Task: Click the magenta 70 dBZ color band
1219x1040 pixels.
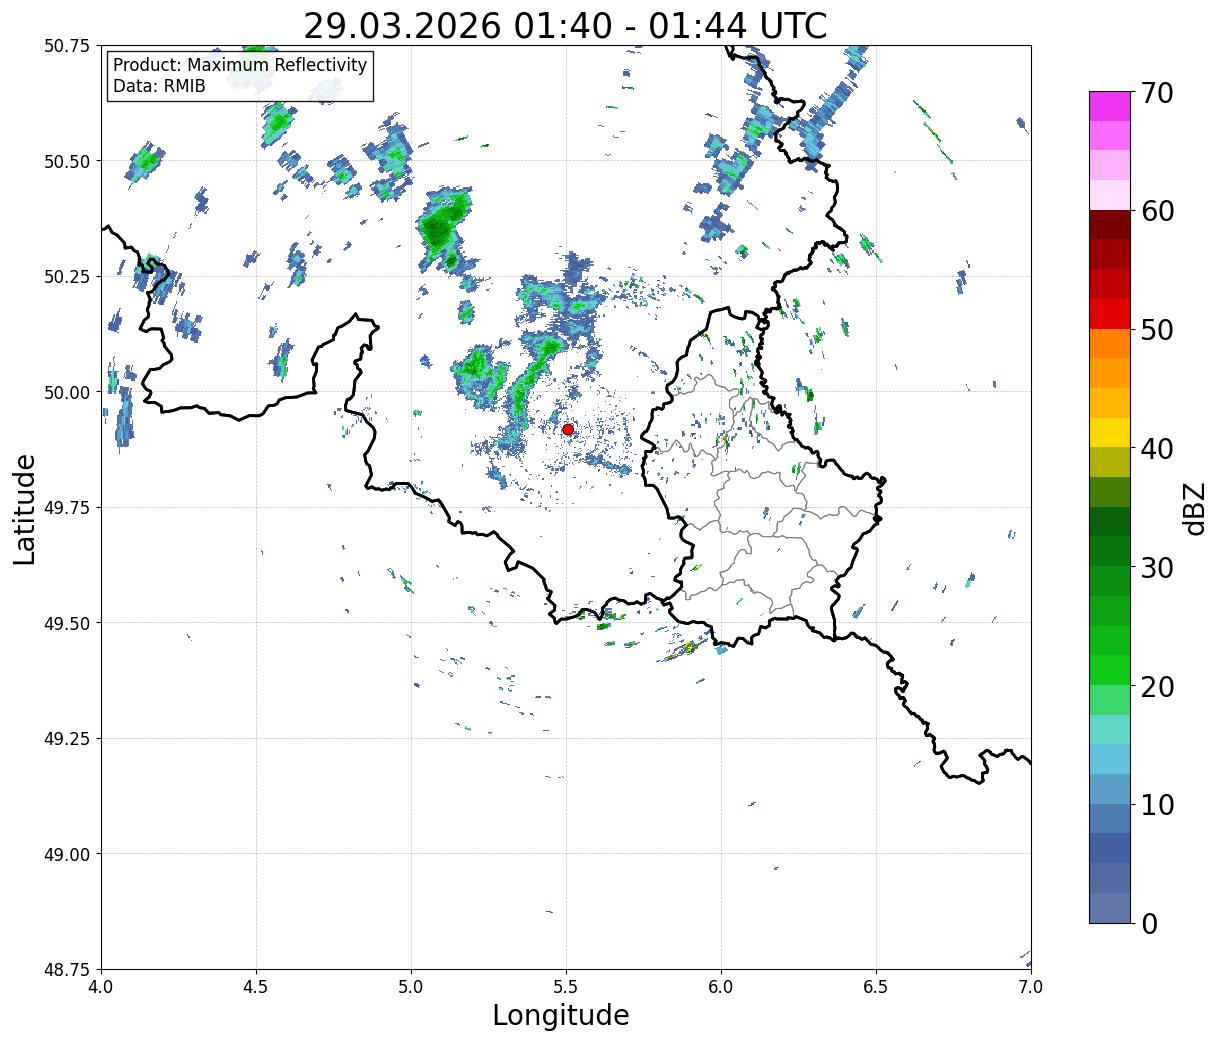Action: pos(1110,106)
